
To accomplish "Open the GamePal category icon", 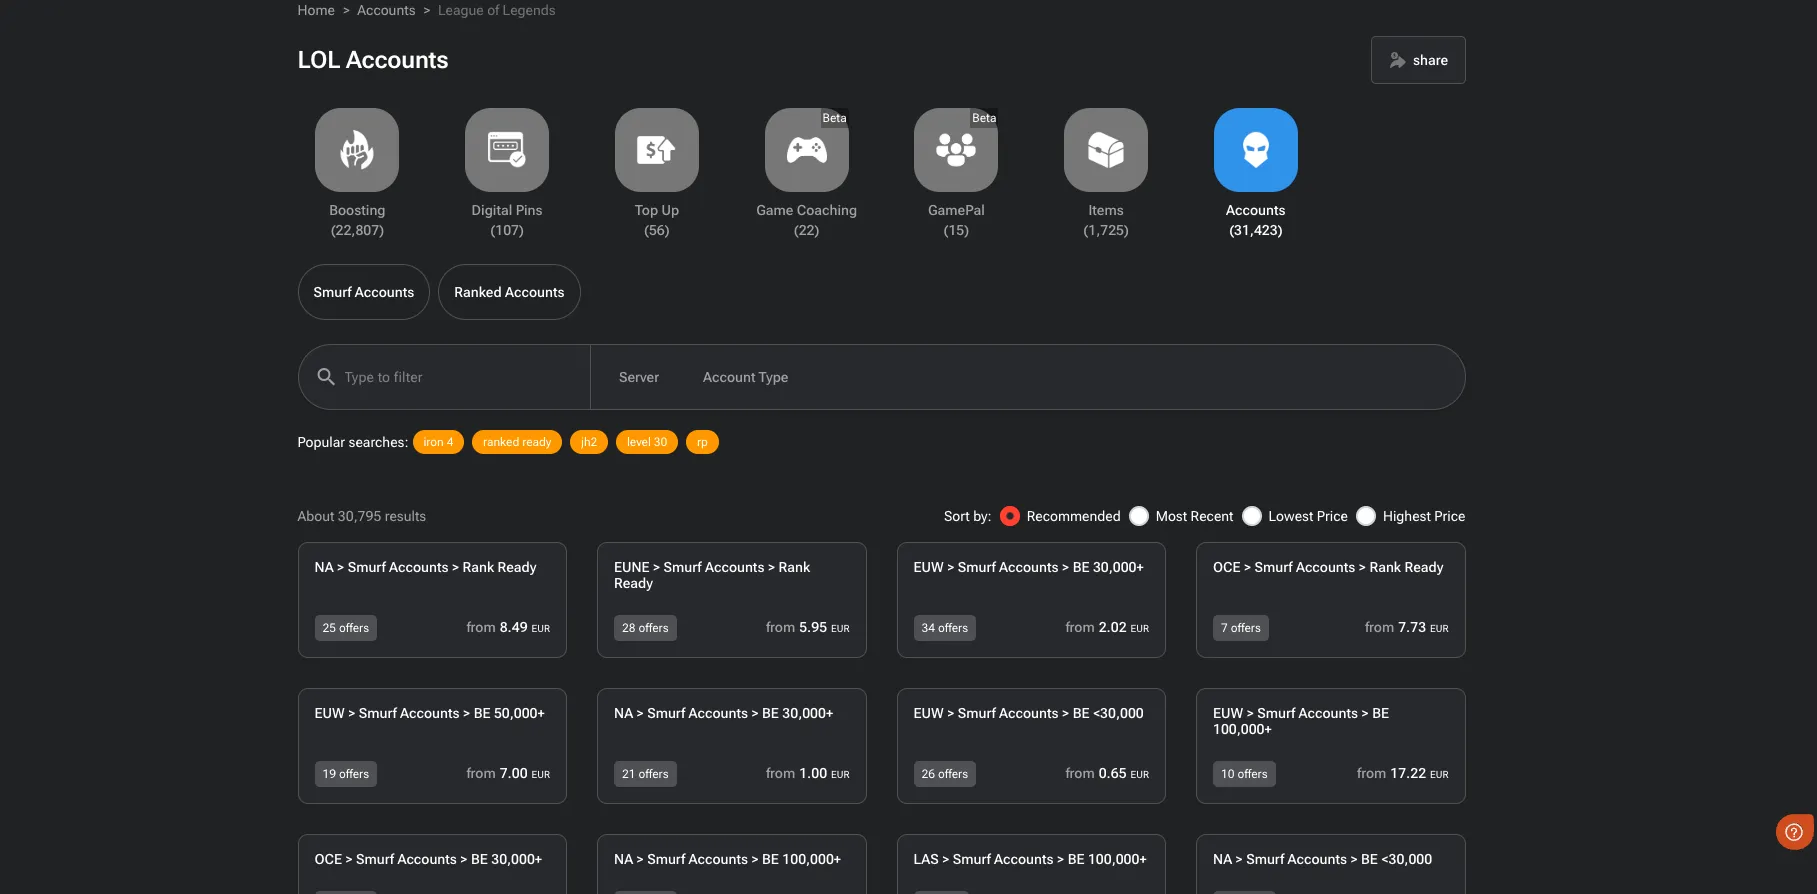I will coord(955,150).
